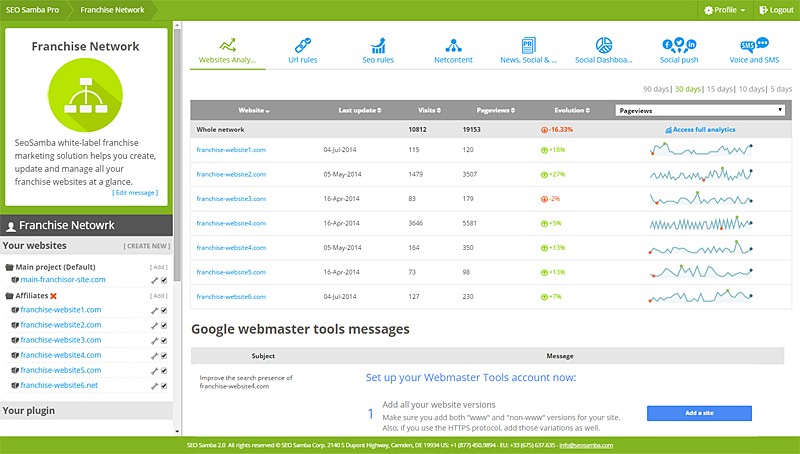Toggle checkbox for franchise-website6.net

pyautogui.click(x=164, y=386)
